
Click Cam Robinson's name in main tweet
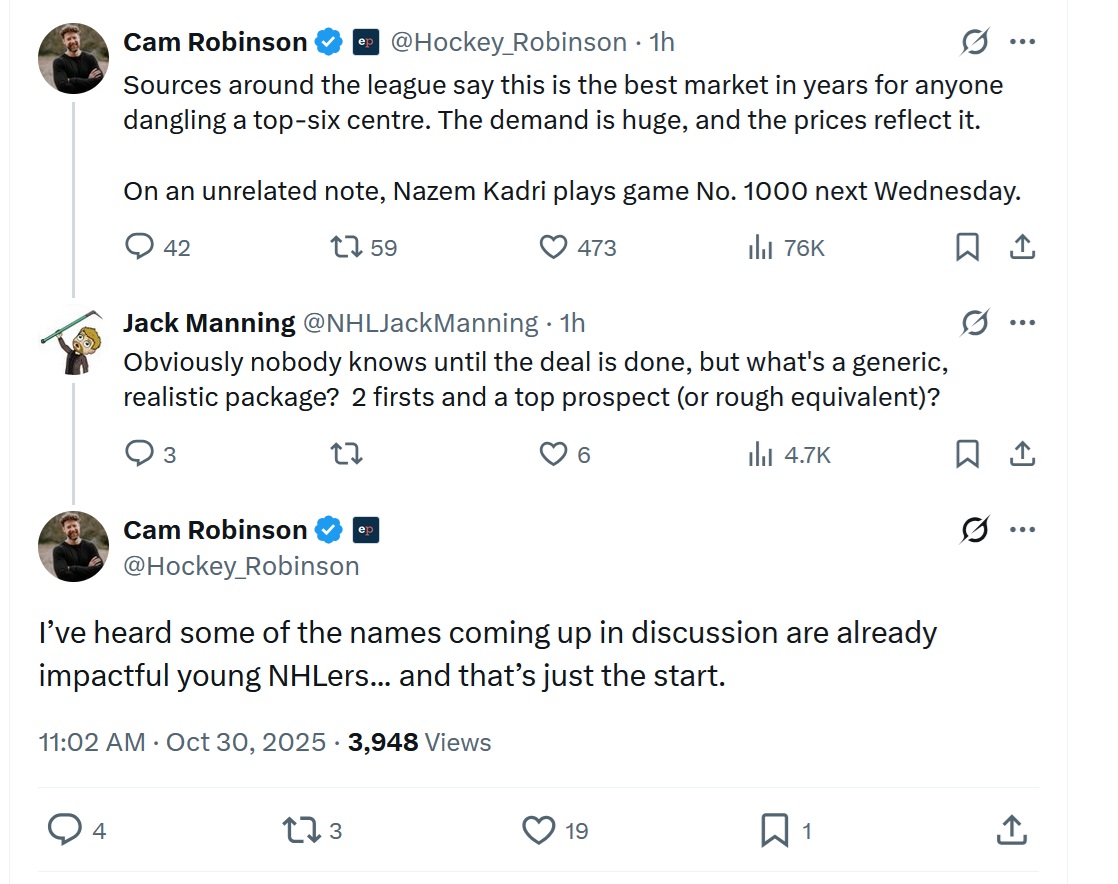click(215, 530)
